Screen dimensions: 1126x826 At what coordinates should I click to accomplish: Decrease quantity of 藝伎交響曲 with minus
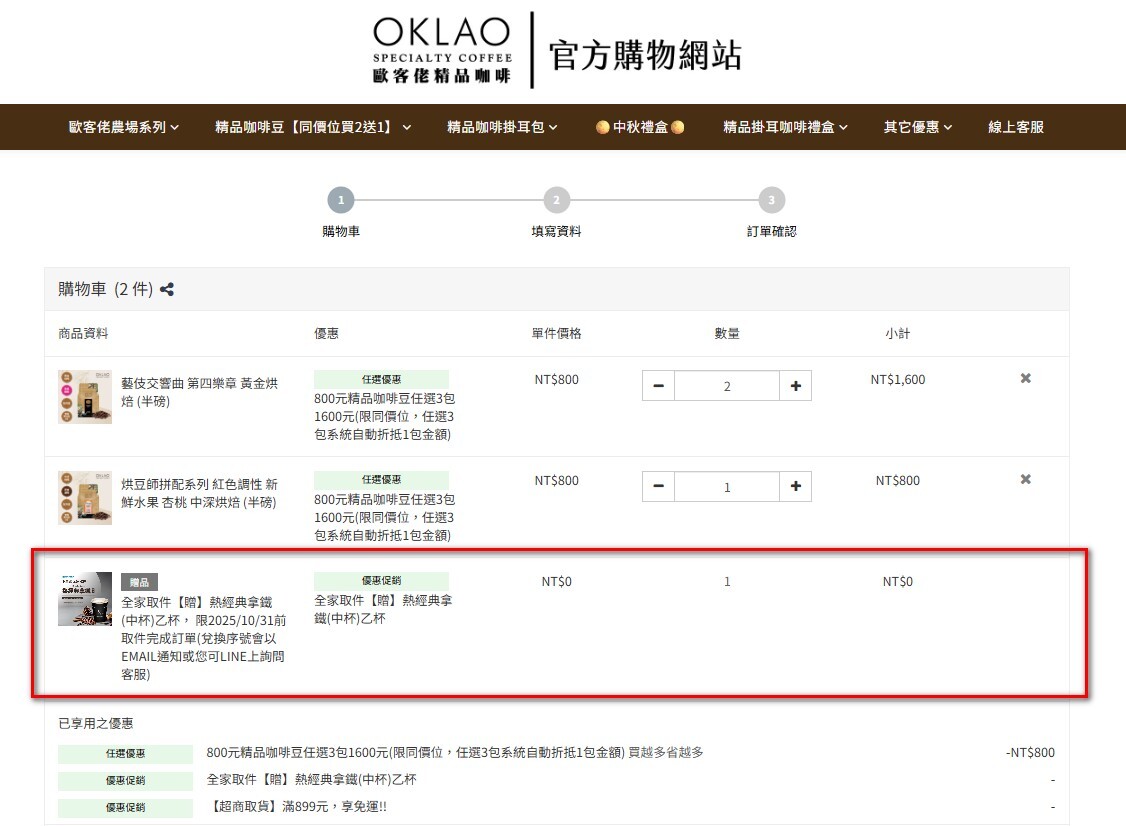[659, 386]
